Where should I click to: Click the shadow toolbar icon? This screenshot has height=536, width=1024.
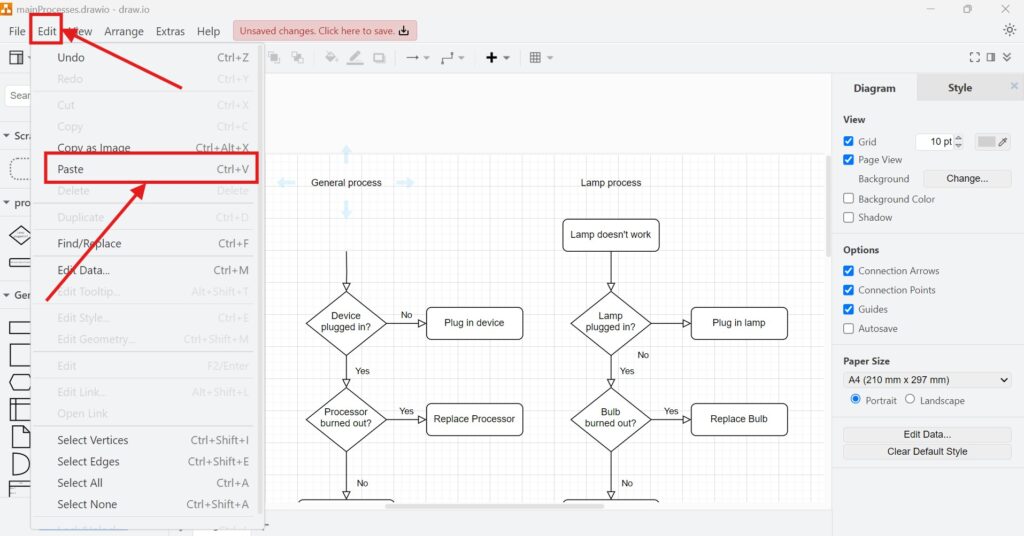click(379, 58)
